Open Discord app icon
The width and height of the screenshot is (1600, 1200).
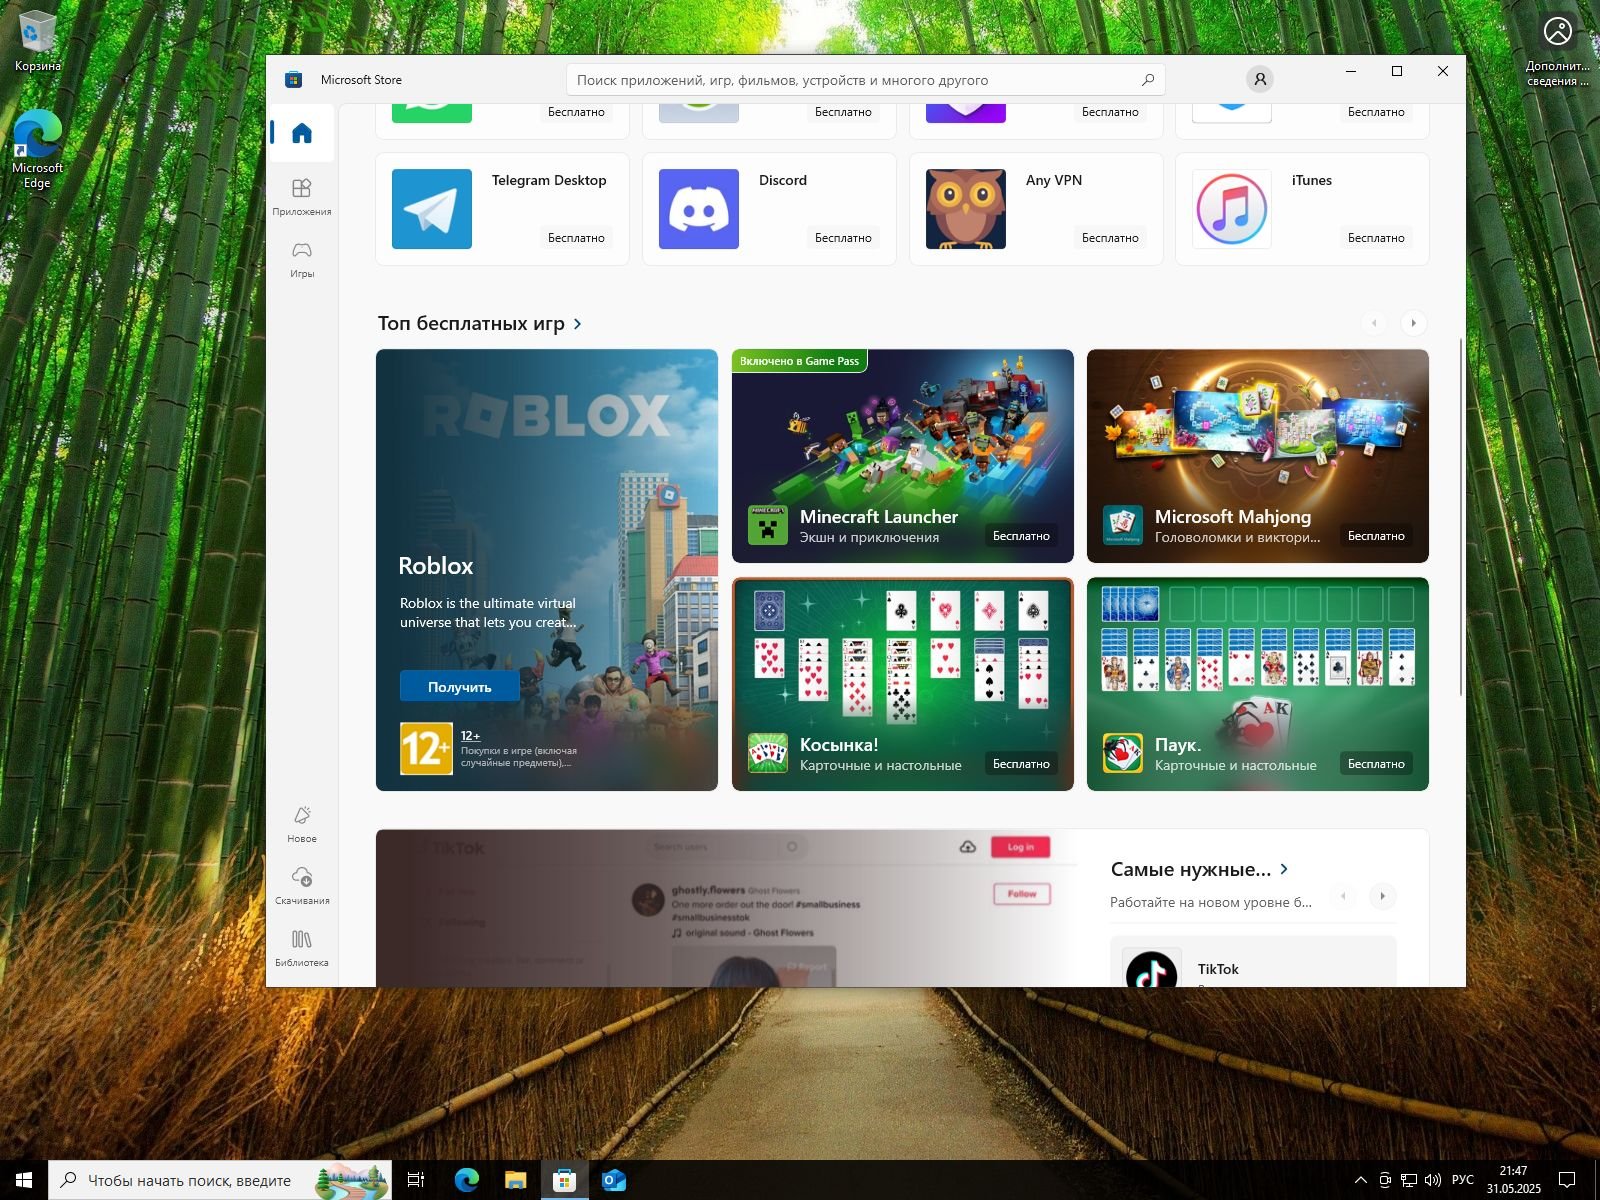[x=699, y=209]
